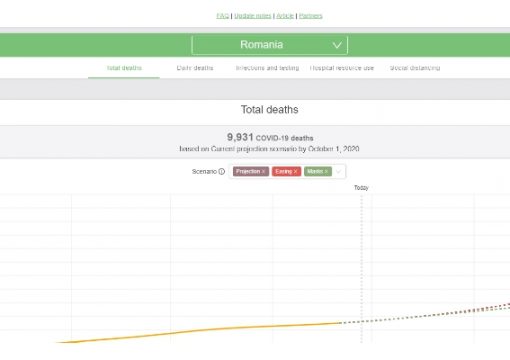Screen dimensions: 510x360
Task: Click the chevron beside Romania
Action: [x=337, y=45]
